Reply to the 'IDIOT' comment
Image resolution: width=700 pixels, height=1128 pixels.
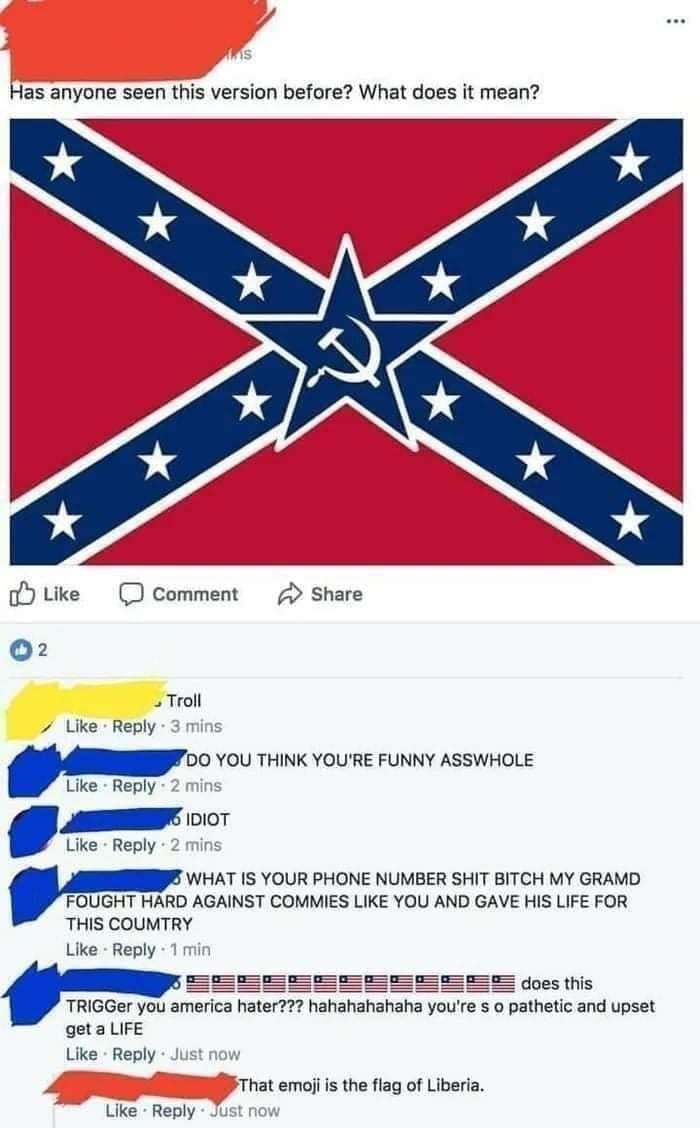tap(134, 845)
